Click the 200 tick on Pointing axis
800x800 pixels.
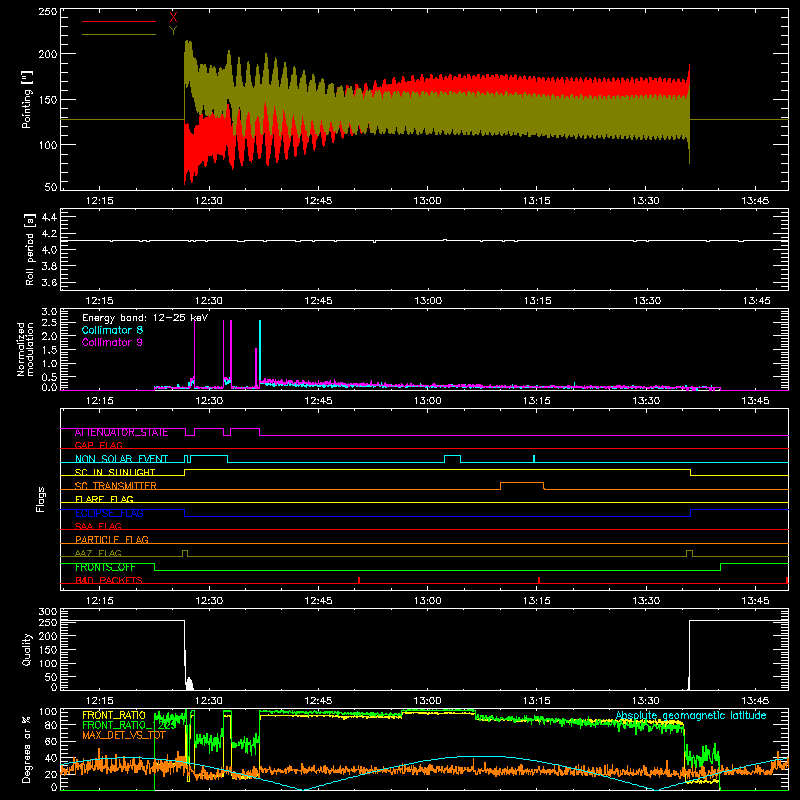[x=47, y=54]
